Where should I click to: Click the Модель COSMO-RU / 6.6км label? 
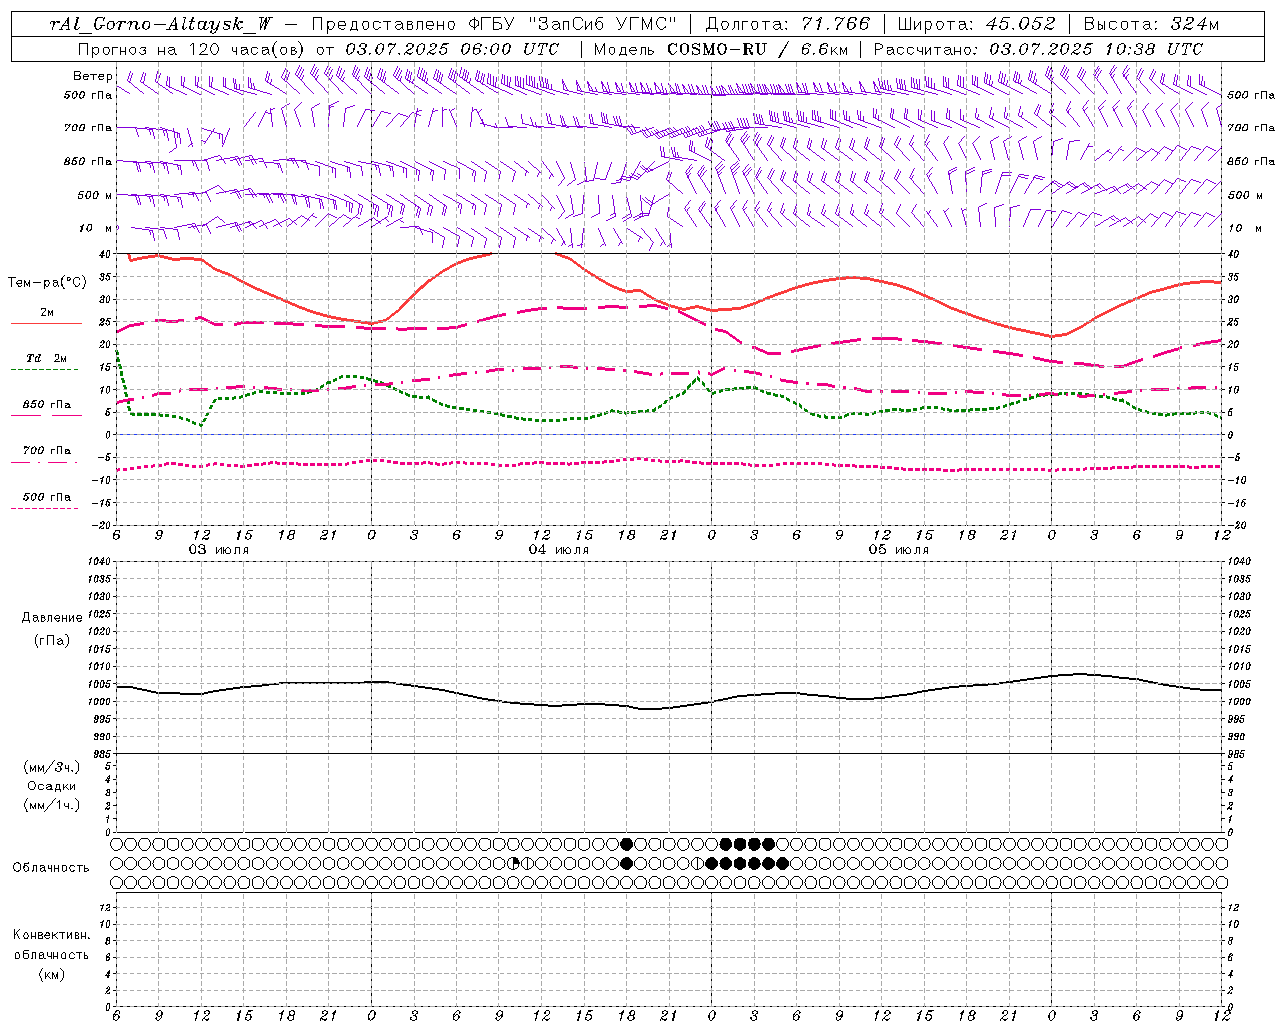721,49
